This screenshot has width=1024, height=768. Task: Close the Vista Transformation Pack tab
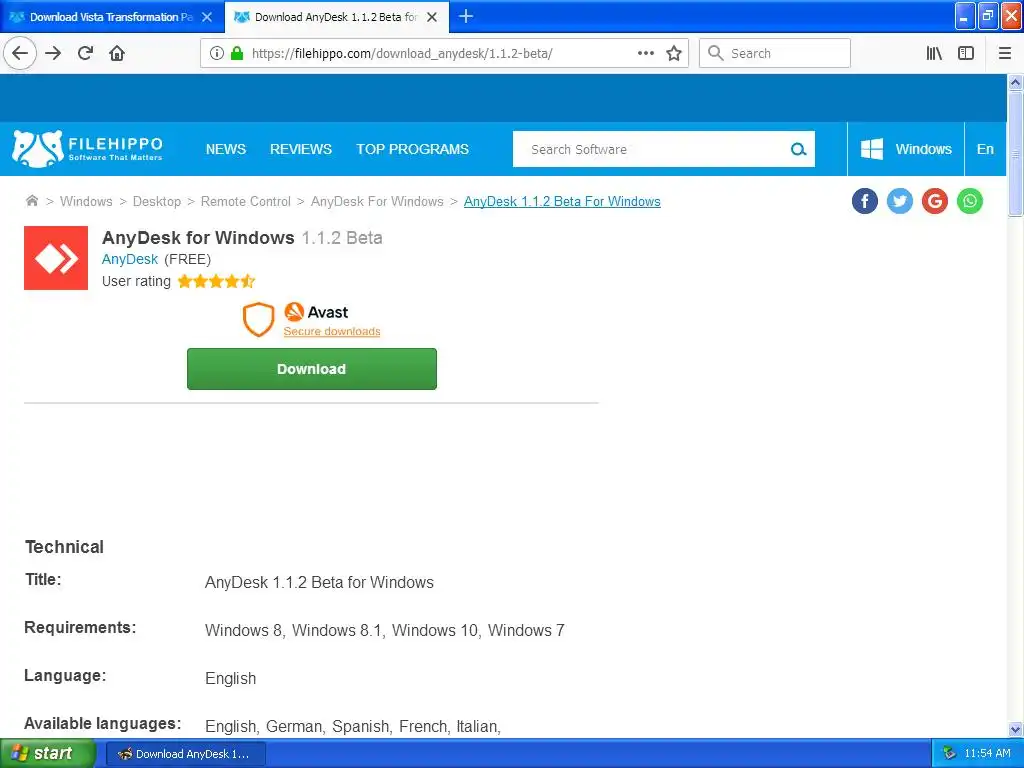pos(207,17)
